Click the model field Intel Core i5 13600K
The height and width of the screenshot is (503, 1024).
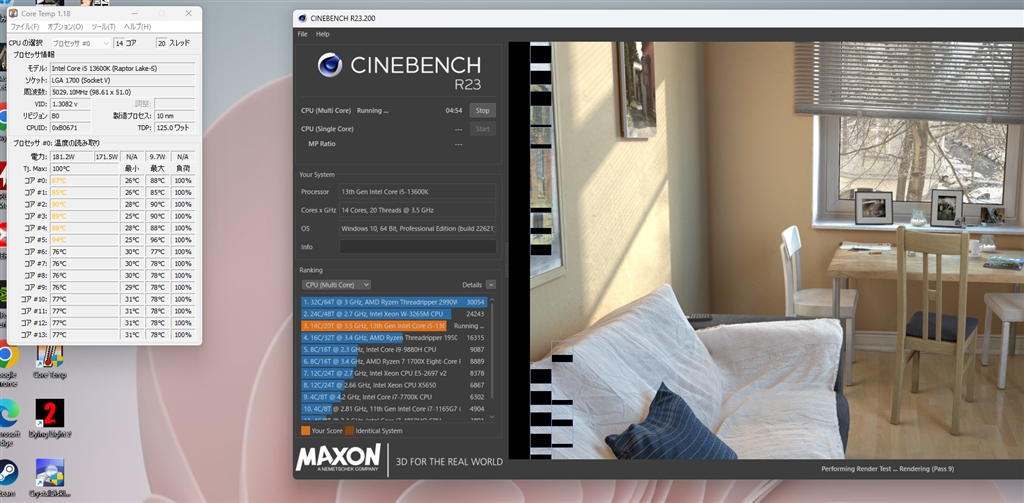122,69
